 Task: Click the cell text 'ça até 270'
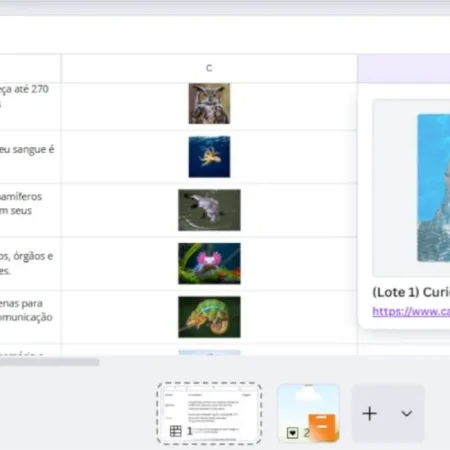[x=24, y=89]
